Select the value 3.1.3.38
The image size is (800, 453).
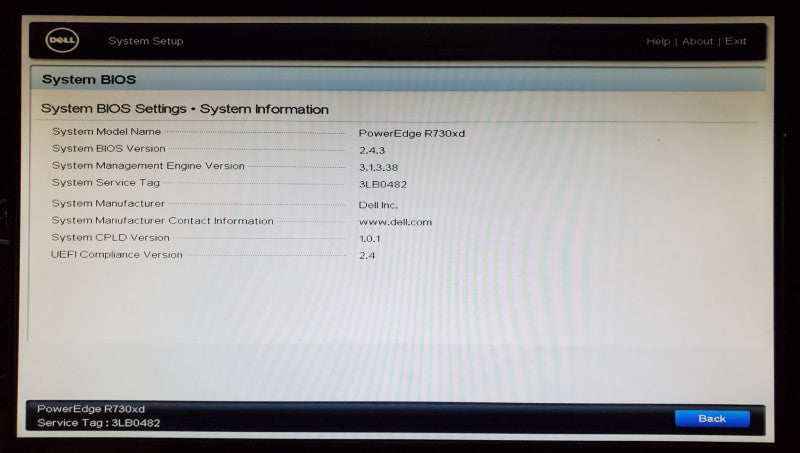[x=378, y=167]
